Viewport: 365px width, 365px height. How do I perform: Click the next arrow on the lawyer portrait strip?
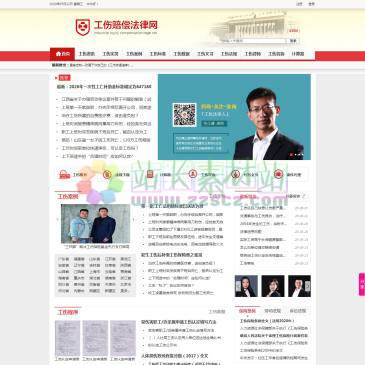[x=308, y=286]
